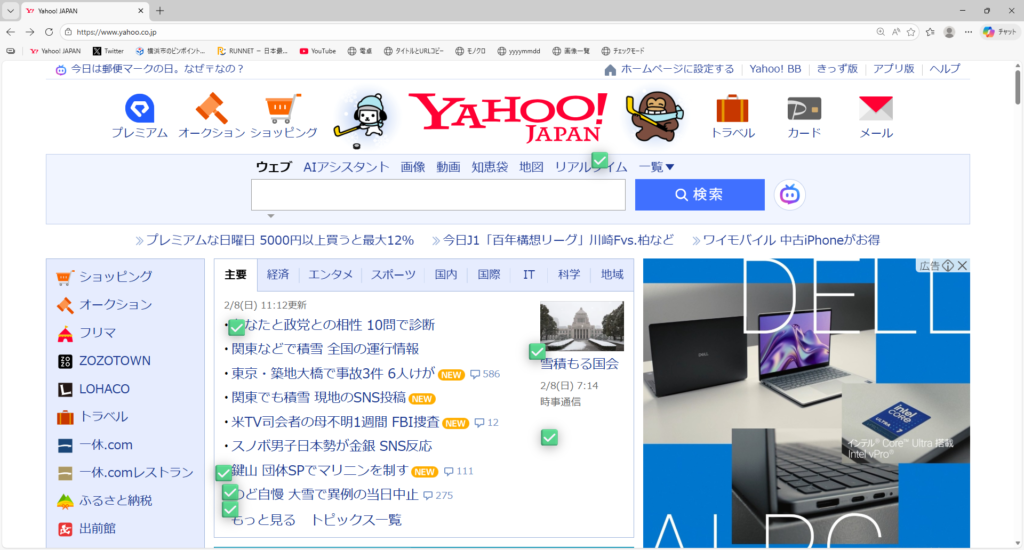Click inside the Yahoo search text field
This screenshot has width=1024, height=550.
point(438,195)
